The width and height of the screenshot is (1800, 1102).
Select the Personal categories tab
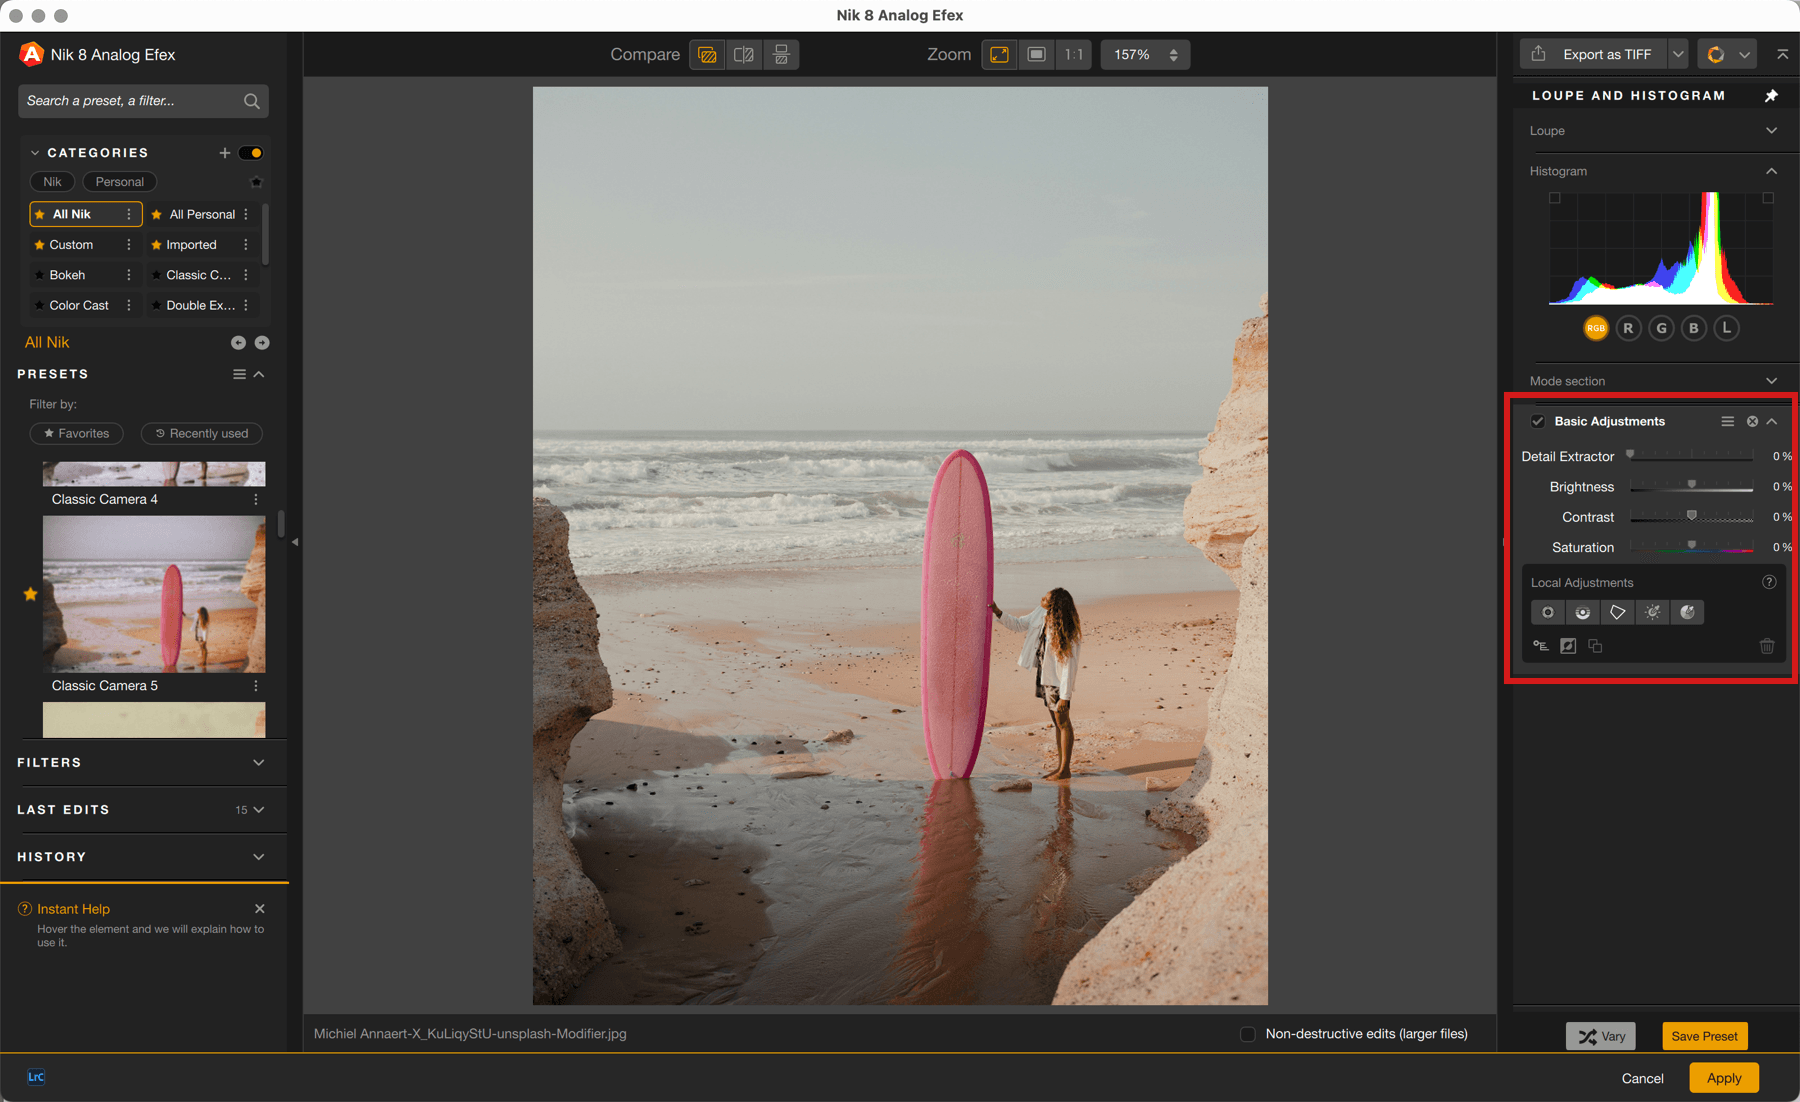coord(119,182)
